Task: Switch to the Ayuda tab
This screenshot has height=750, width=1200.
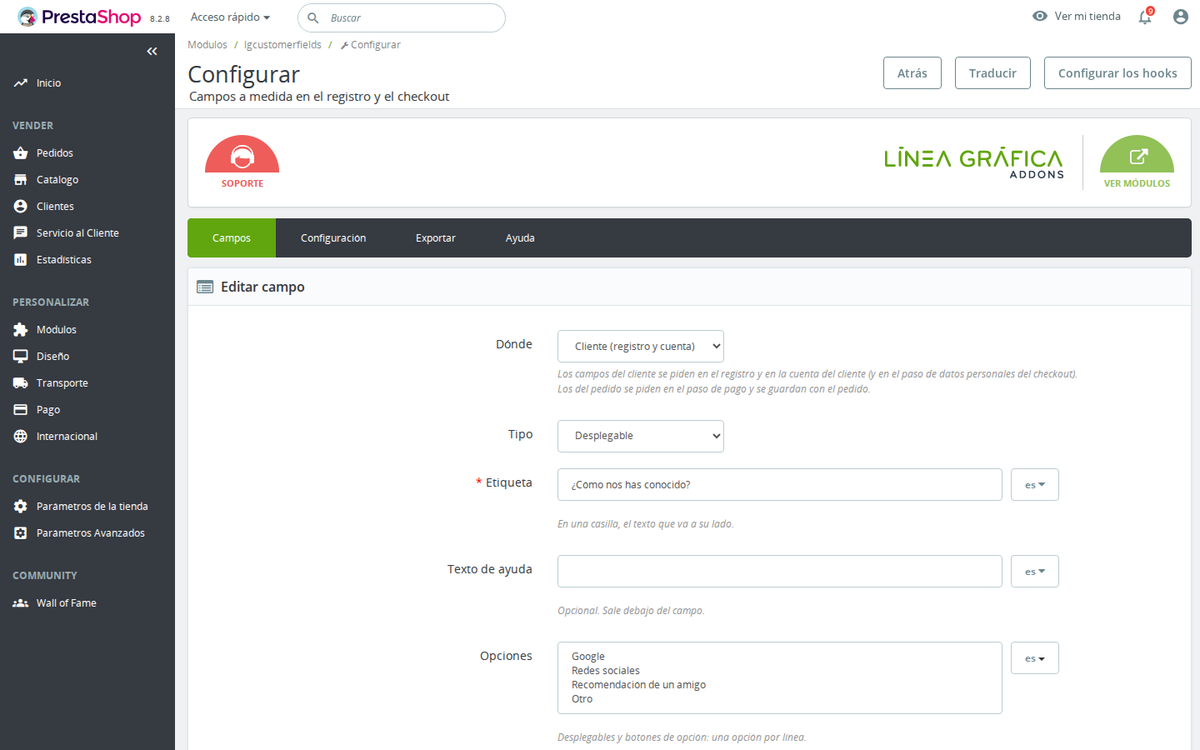Action: pos(520,238)
